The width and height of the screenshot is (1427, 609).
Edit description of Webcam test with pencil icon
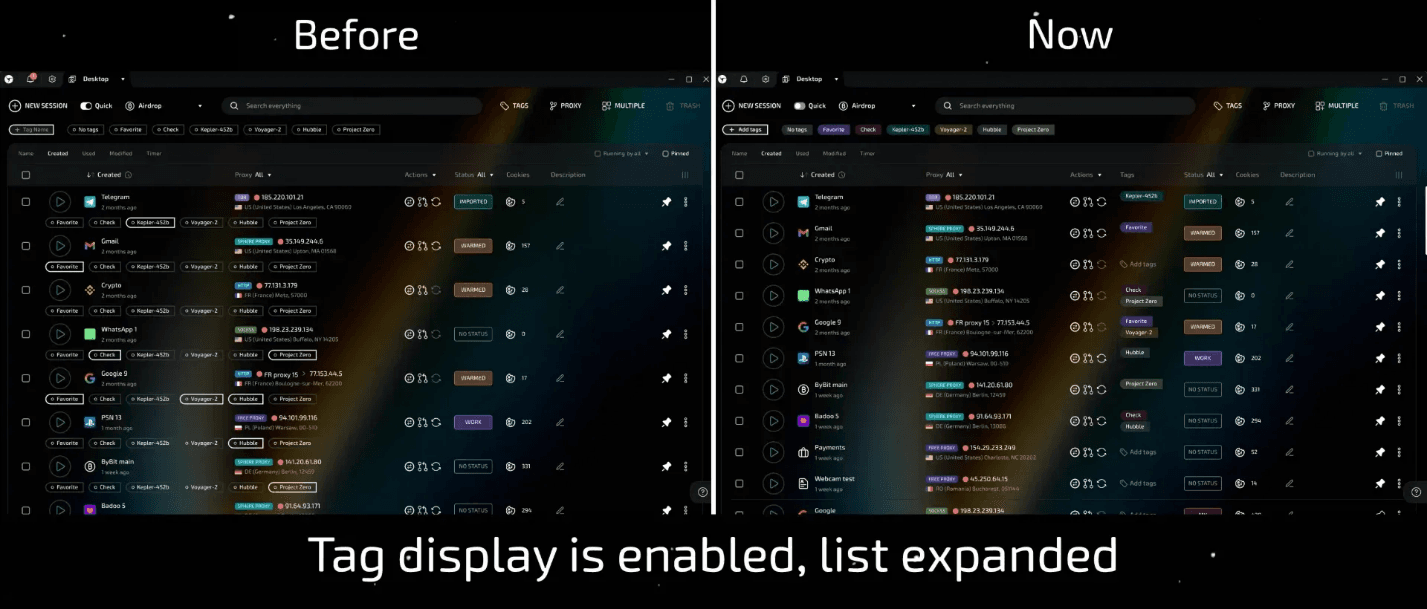click(x=1289, y=483)
